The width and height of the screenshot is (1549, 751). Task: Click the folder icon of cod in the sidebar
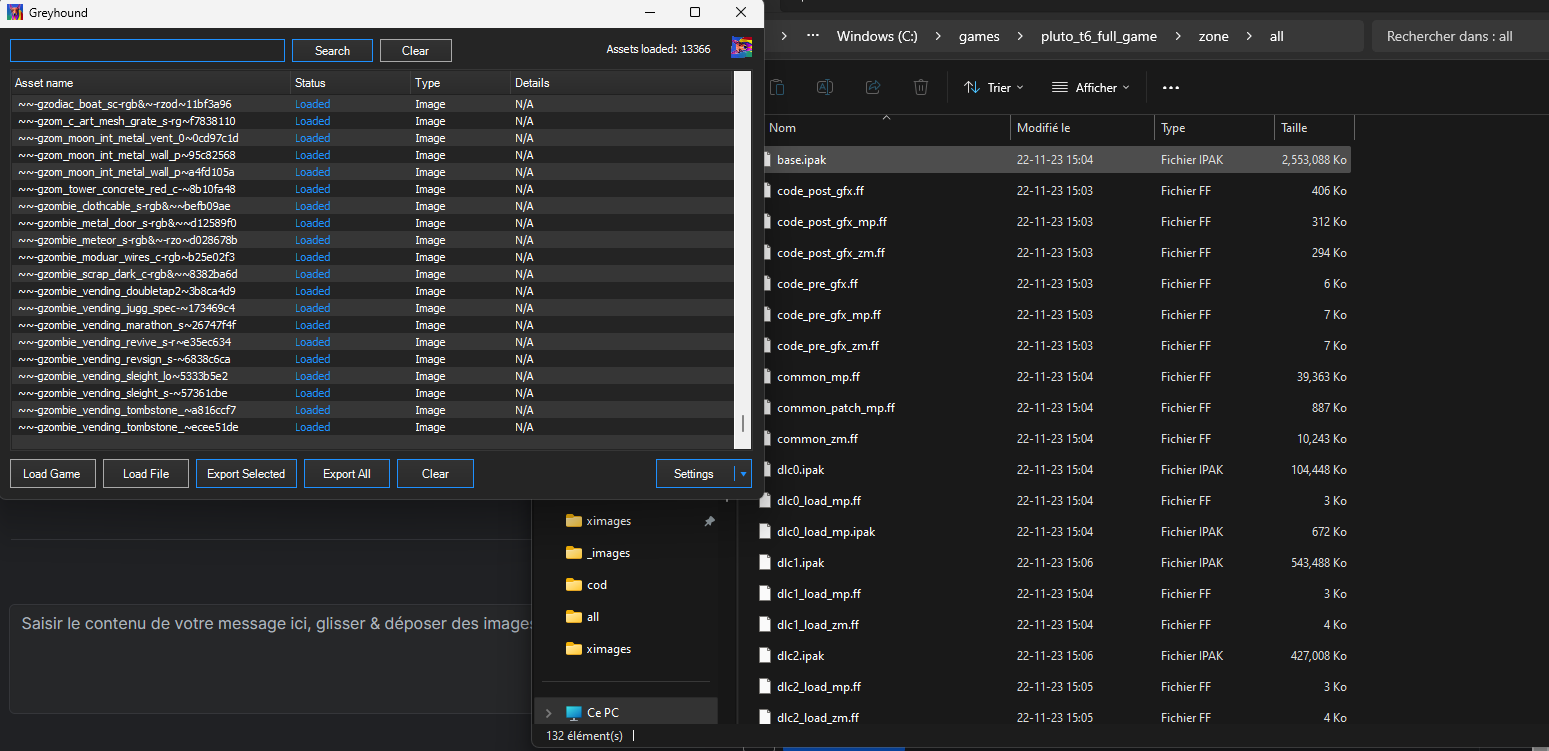(x=573, y=584)
